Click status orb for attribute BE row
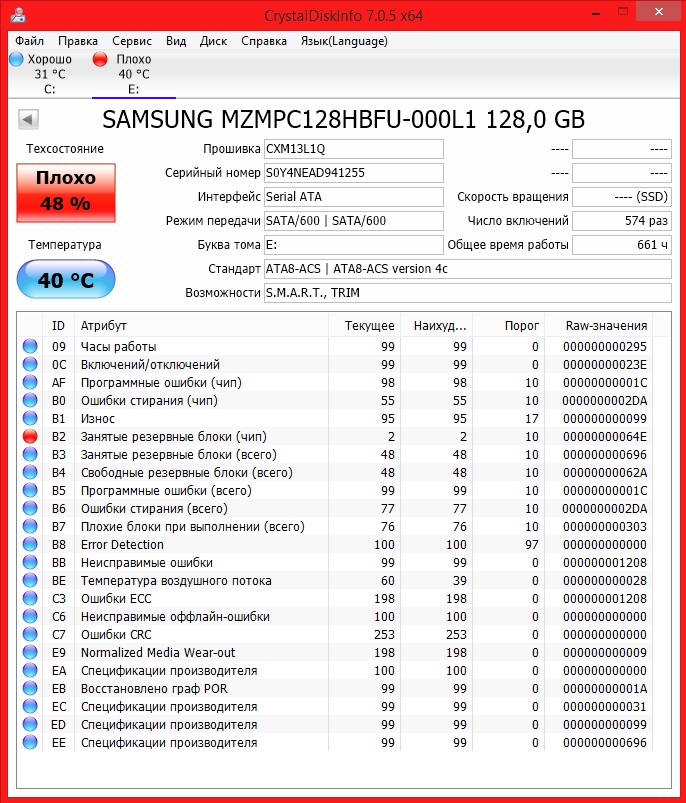Viewport: 686px width, 803px height. (x=30, y=580)
